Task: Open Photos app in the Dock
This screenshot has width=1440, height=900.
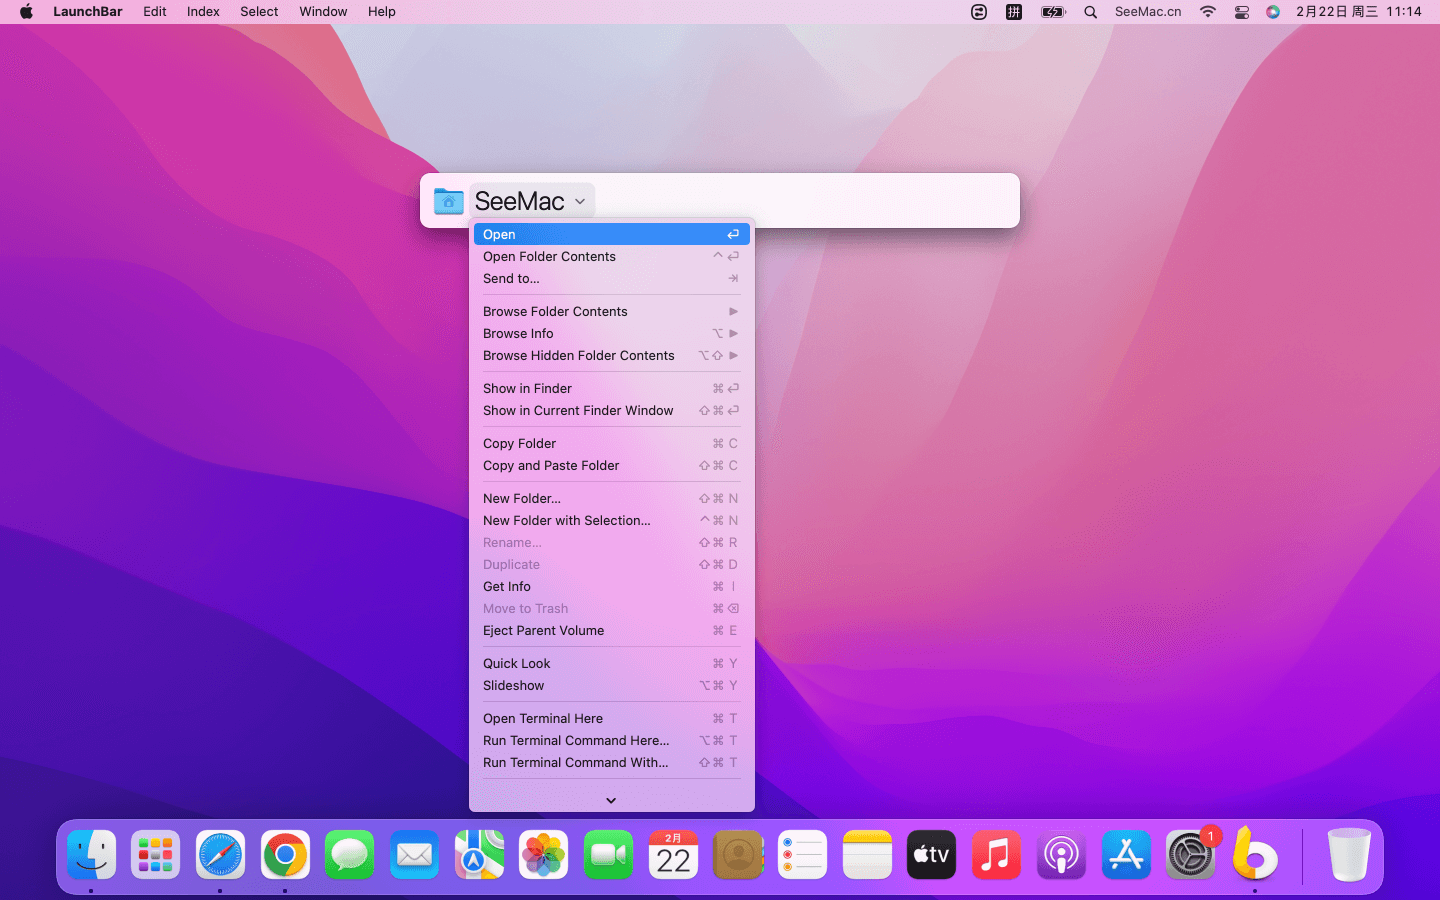Action: (x=544, y=855)
